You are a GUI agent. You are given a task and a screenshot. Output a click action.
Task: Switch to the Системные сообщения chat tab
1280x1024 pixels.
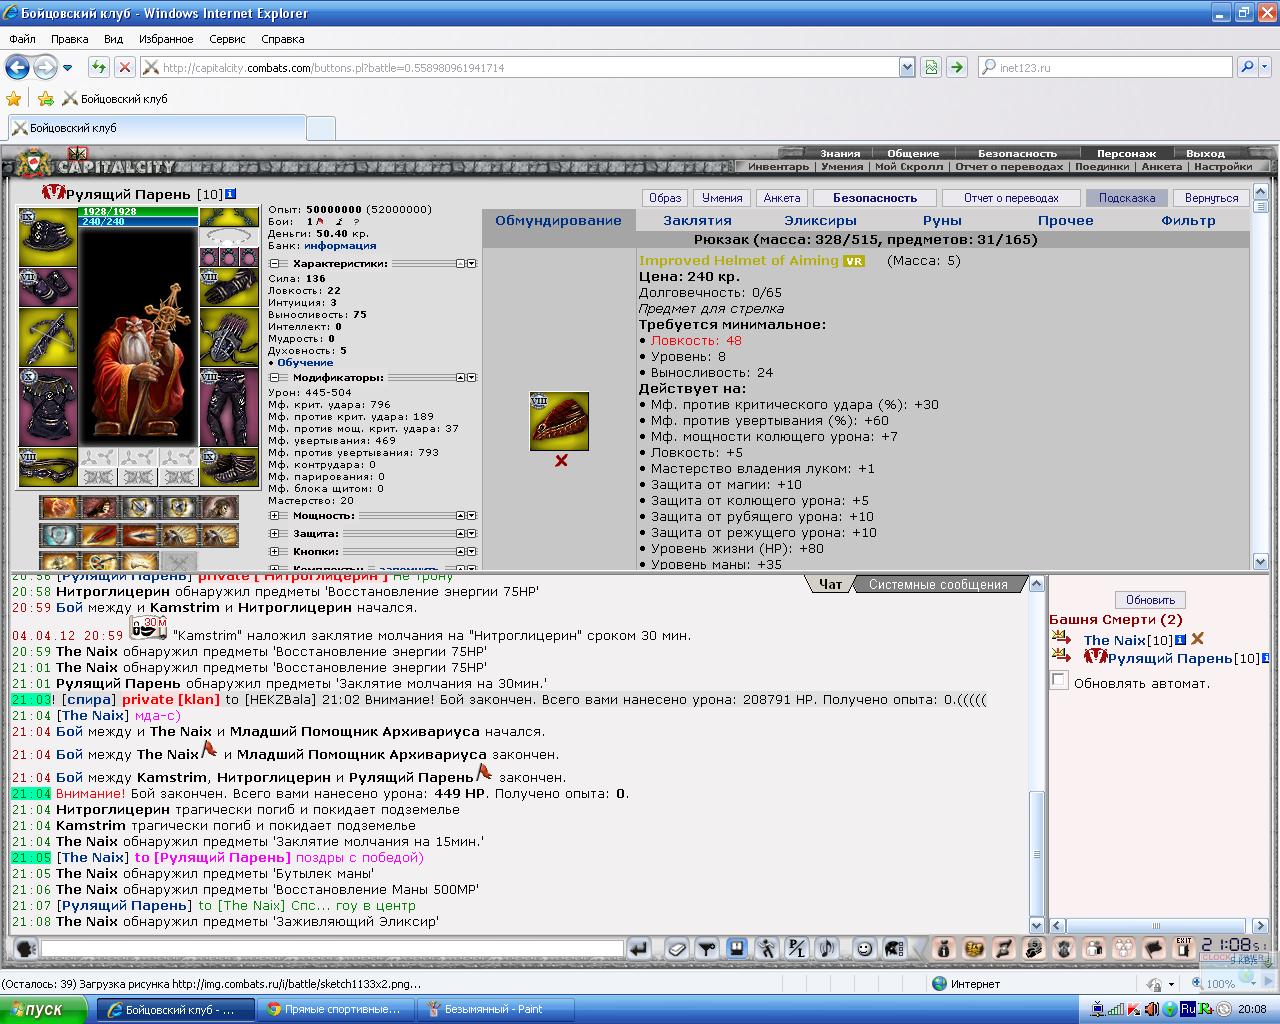click(938, 584)
